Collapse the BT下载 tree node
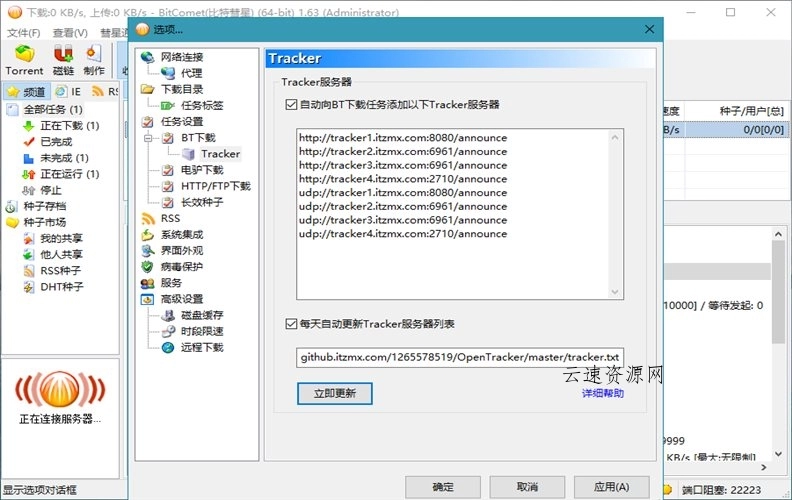Viewport: 792px width, 500px height. coord(148,138)
